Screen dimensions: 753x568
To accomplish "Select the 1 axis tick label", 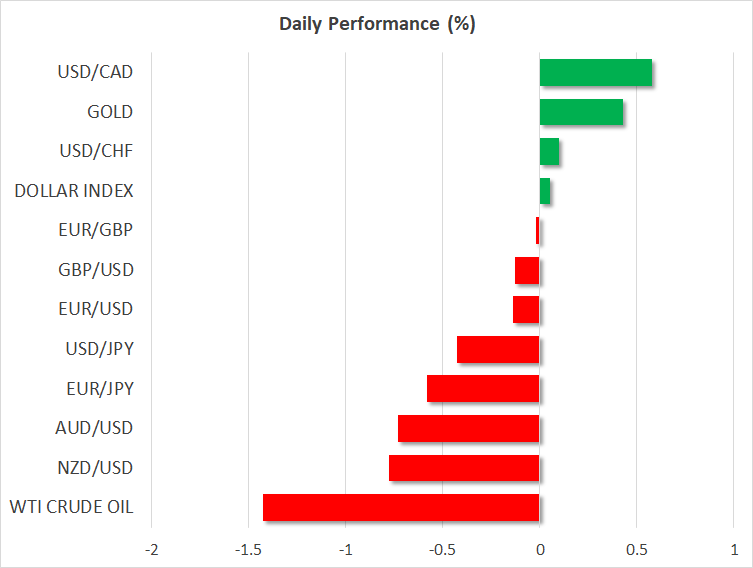I will point(733,550).
